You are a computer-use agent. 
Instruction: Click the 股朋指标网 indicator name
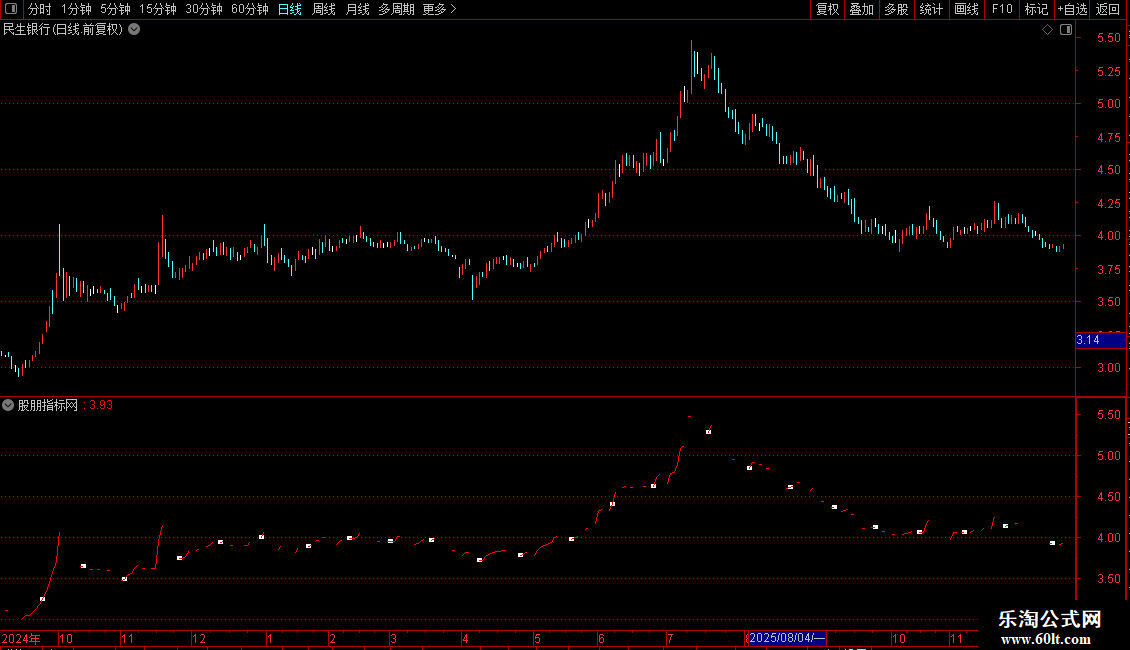coord(48,405)
